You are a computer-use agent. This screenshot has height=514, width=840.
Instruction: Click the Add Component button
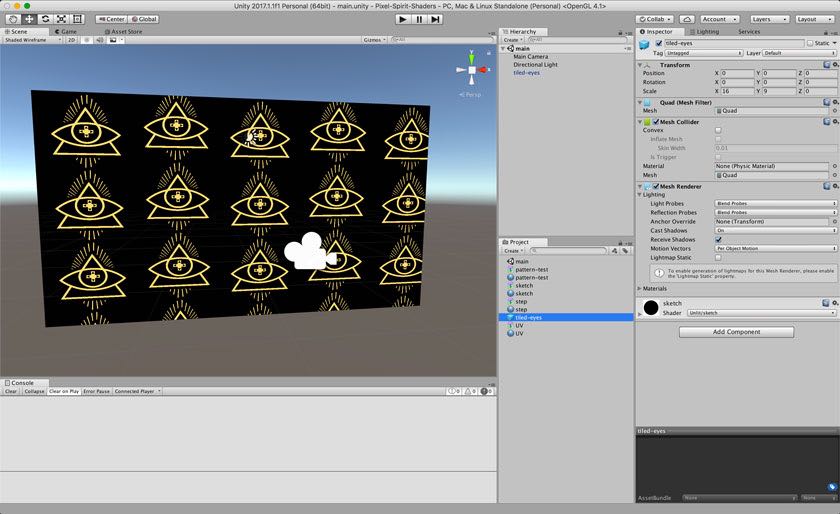click(x=736, y=332)
